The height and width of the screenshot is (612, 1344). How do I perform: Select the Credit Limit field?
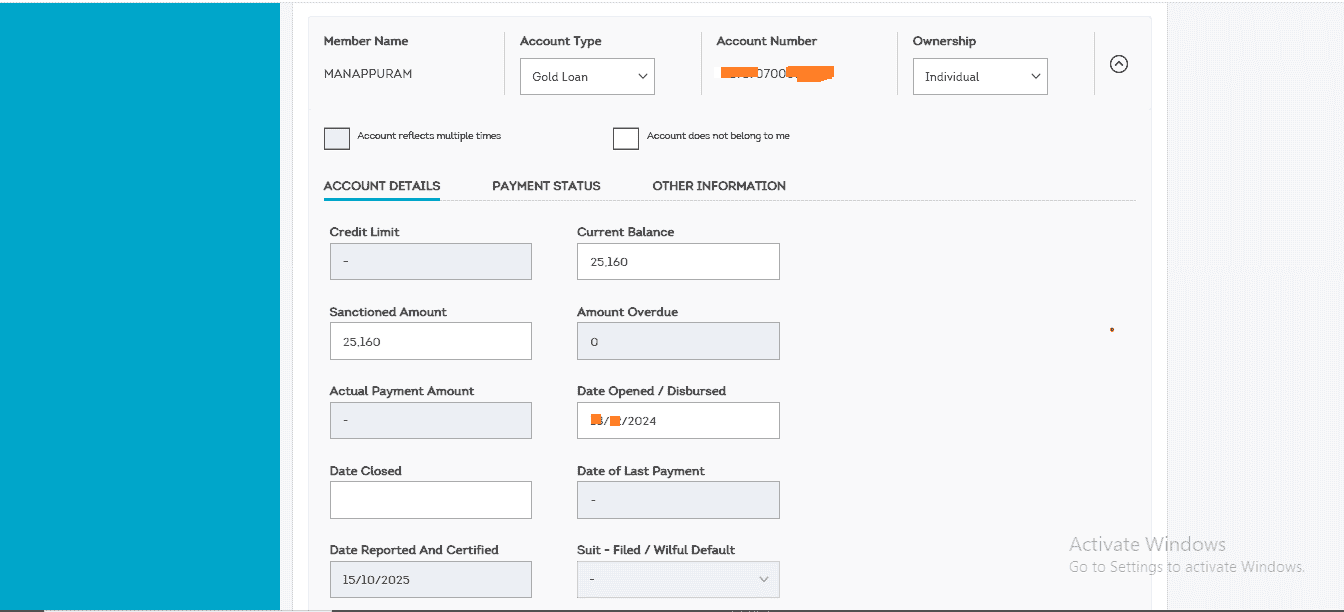[430, 261]
